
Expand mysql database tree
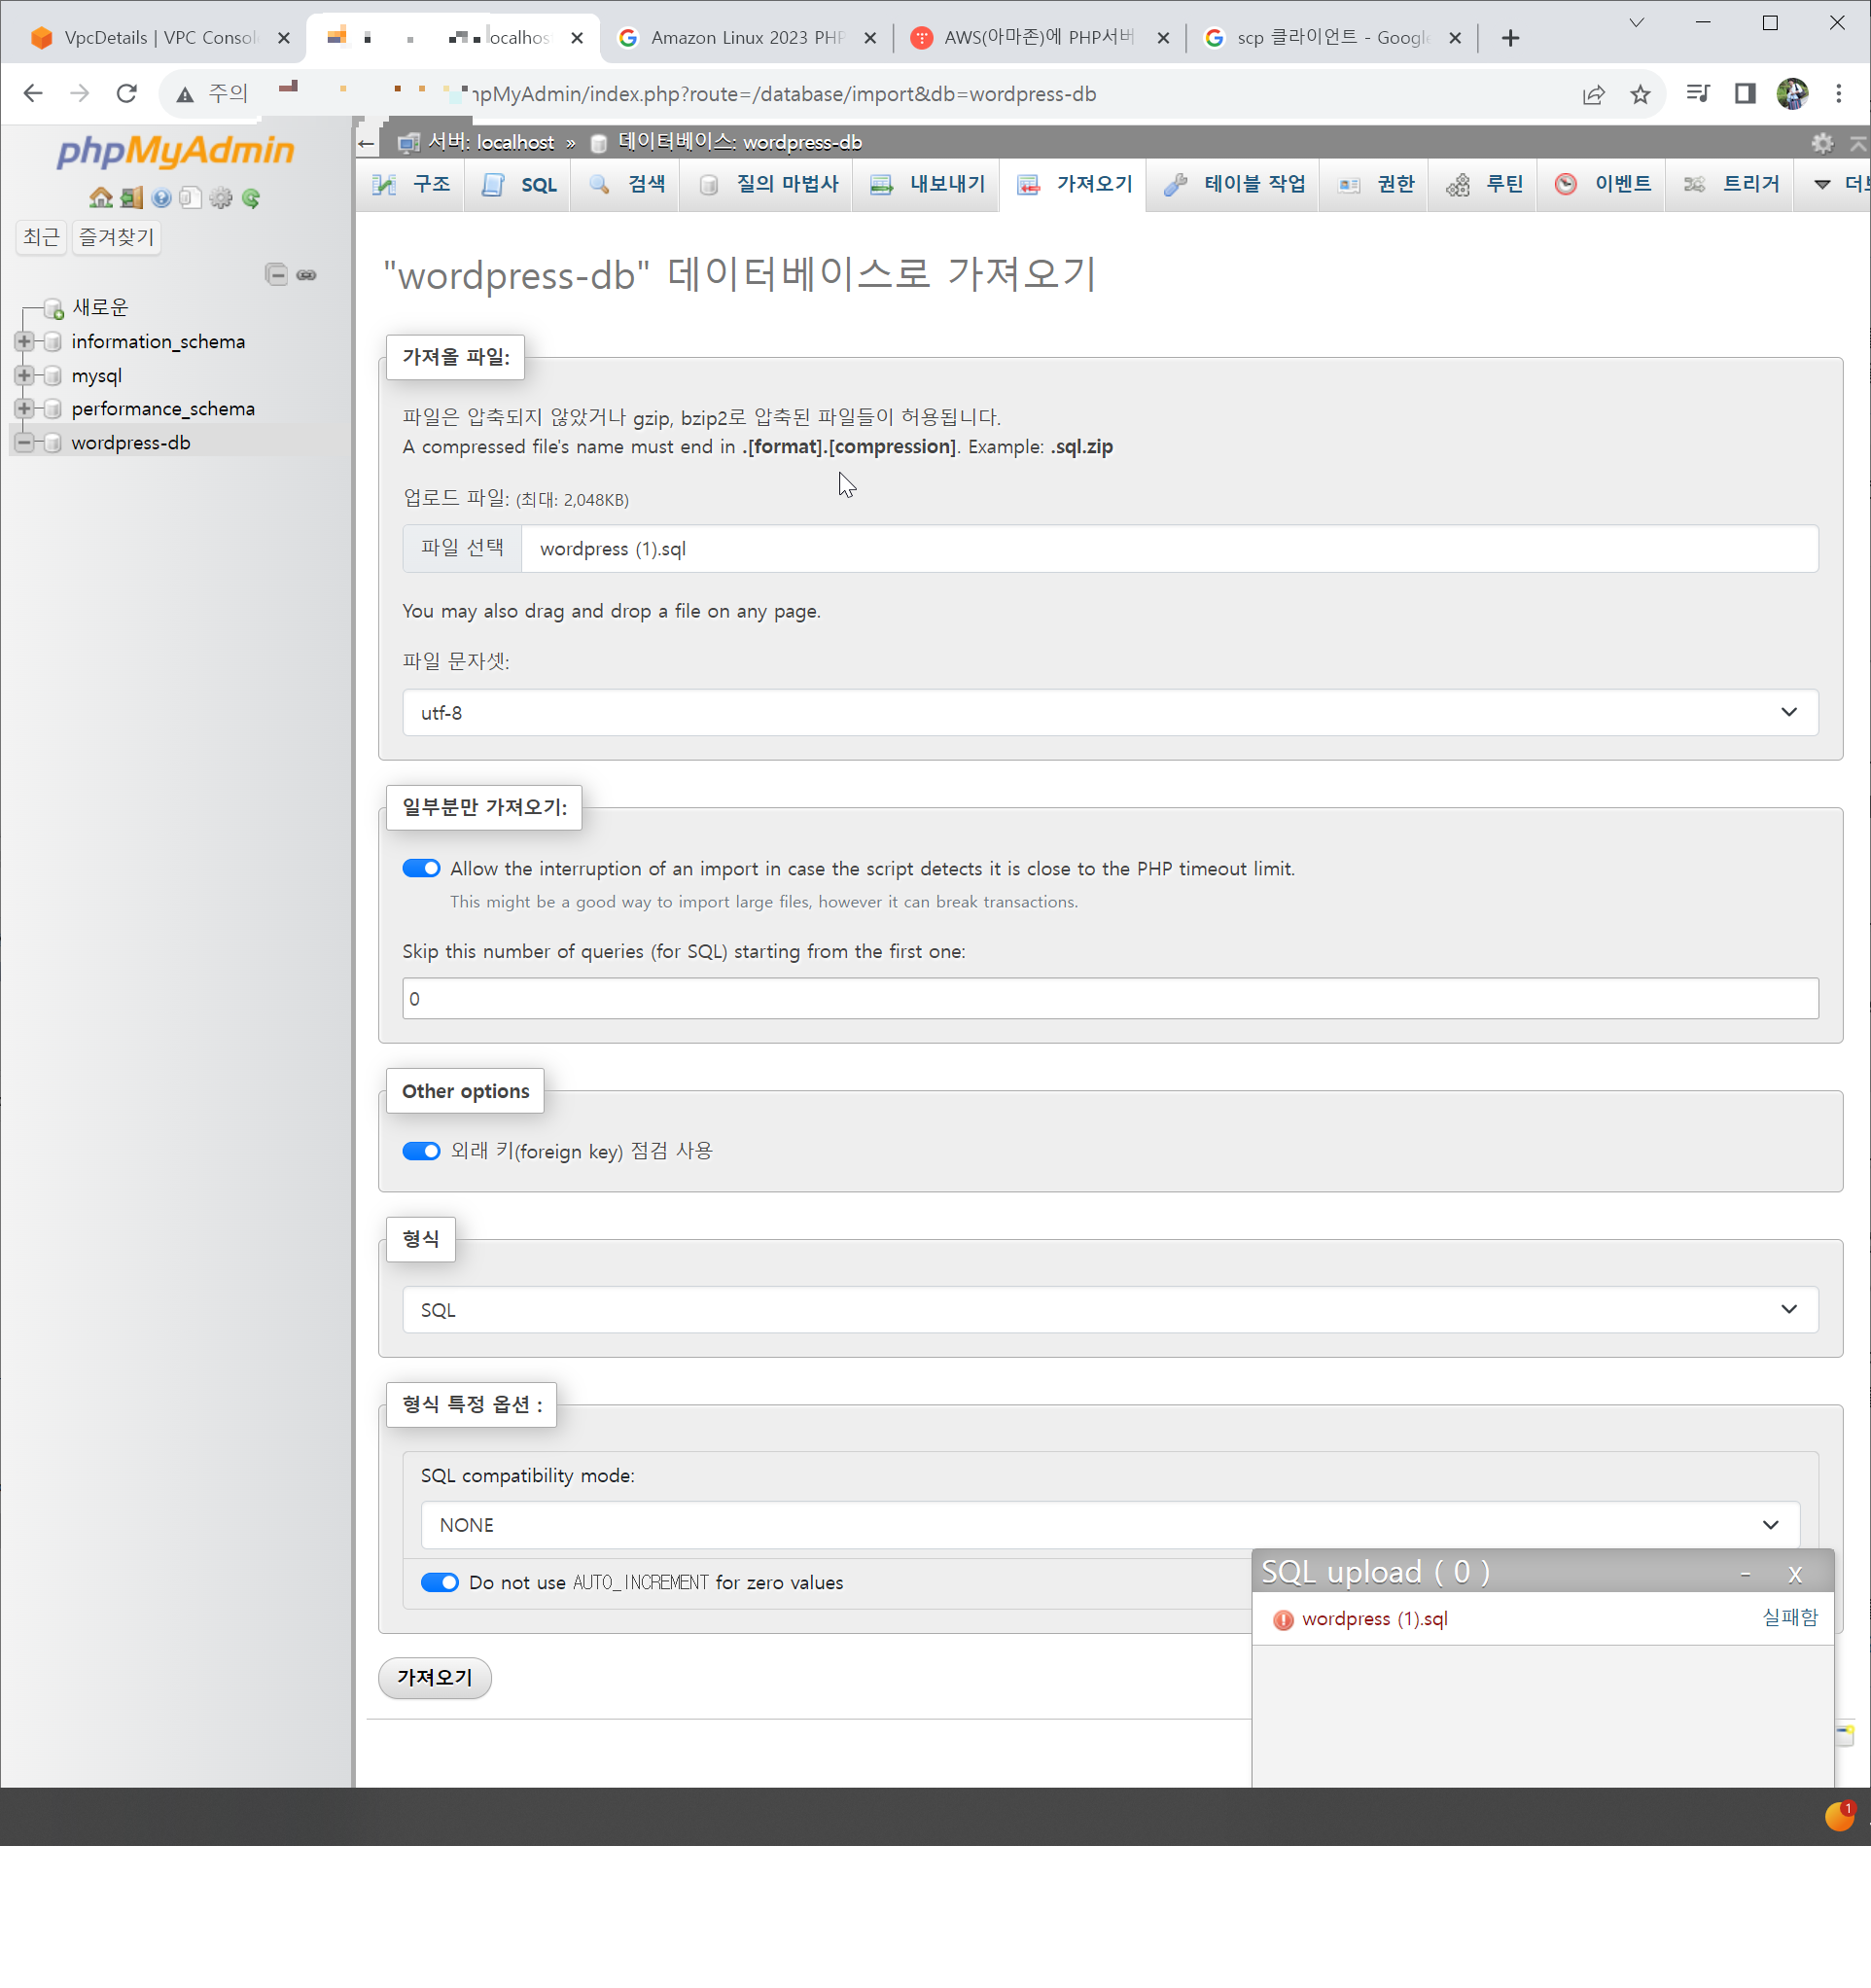click(x=24, y=375)
